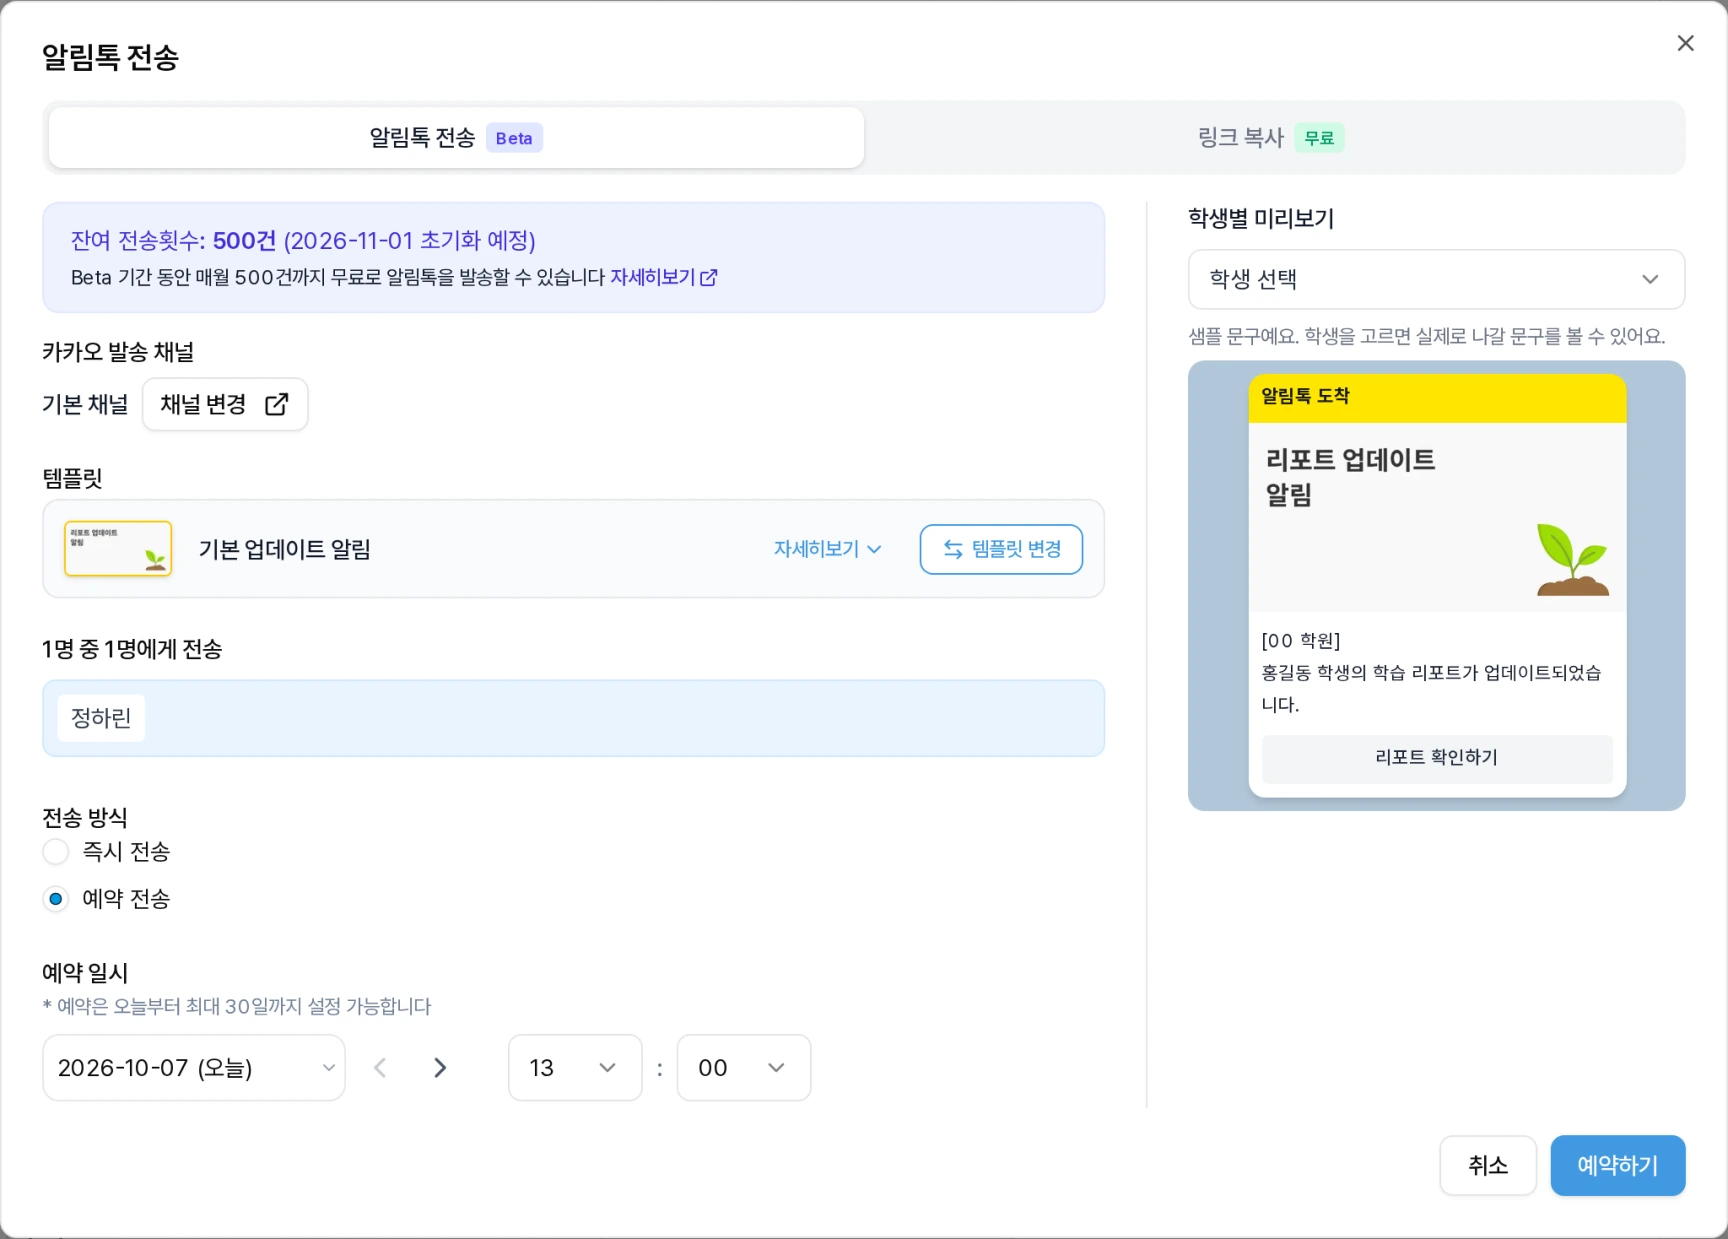This screenshot has height=1239, width=1728.
Task: Click the 기본 업데이트 알림 template name
Action: 285,549
